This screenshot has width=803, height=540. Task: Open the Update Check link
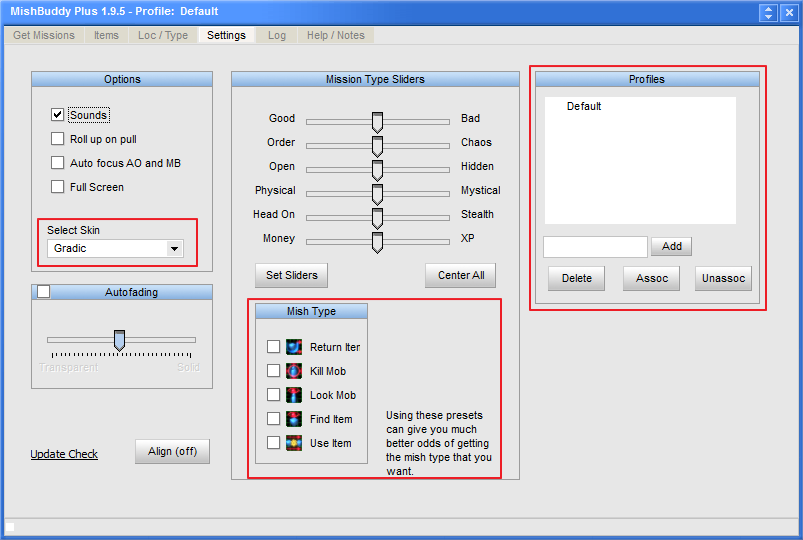[x=64, y=454]
